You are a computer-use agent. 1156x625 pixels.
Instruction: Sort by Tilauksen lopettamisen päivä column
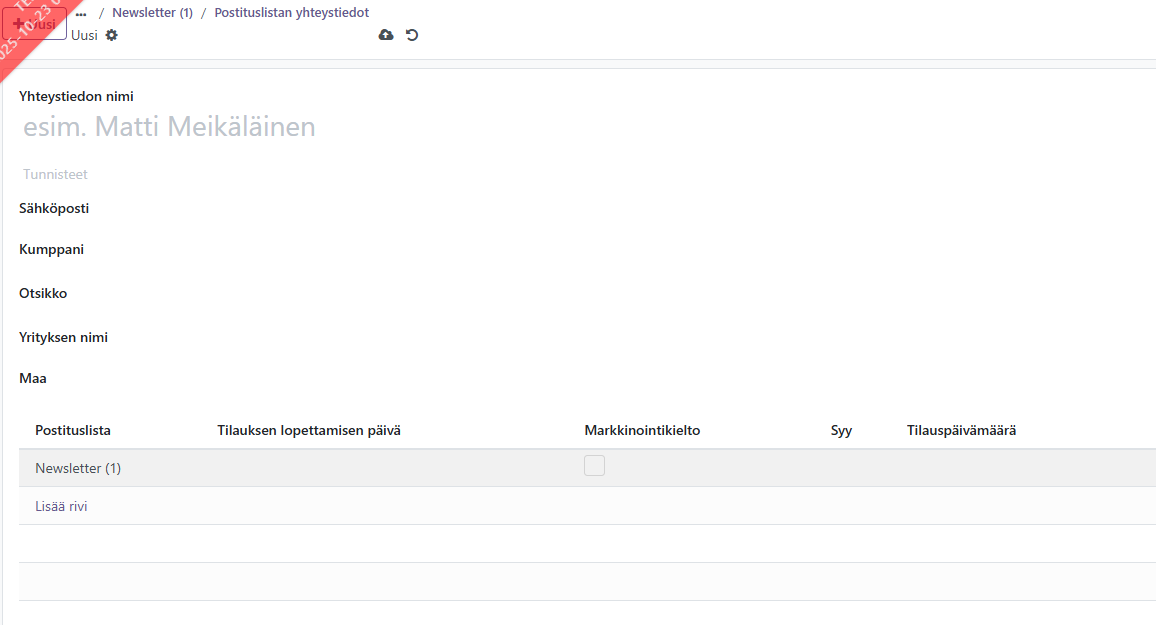tap(309, 431)
